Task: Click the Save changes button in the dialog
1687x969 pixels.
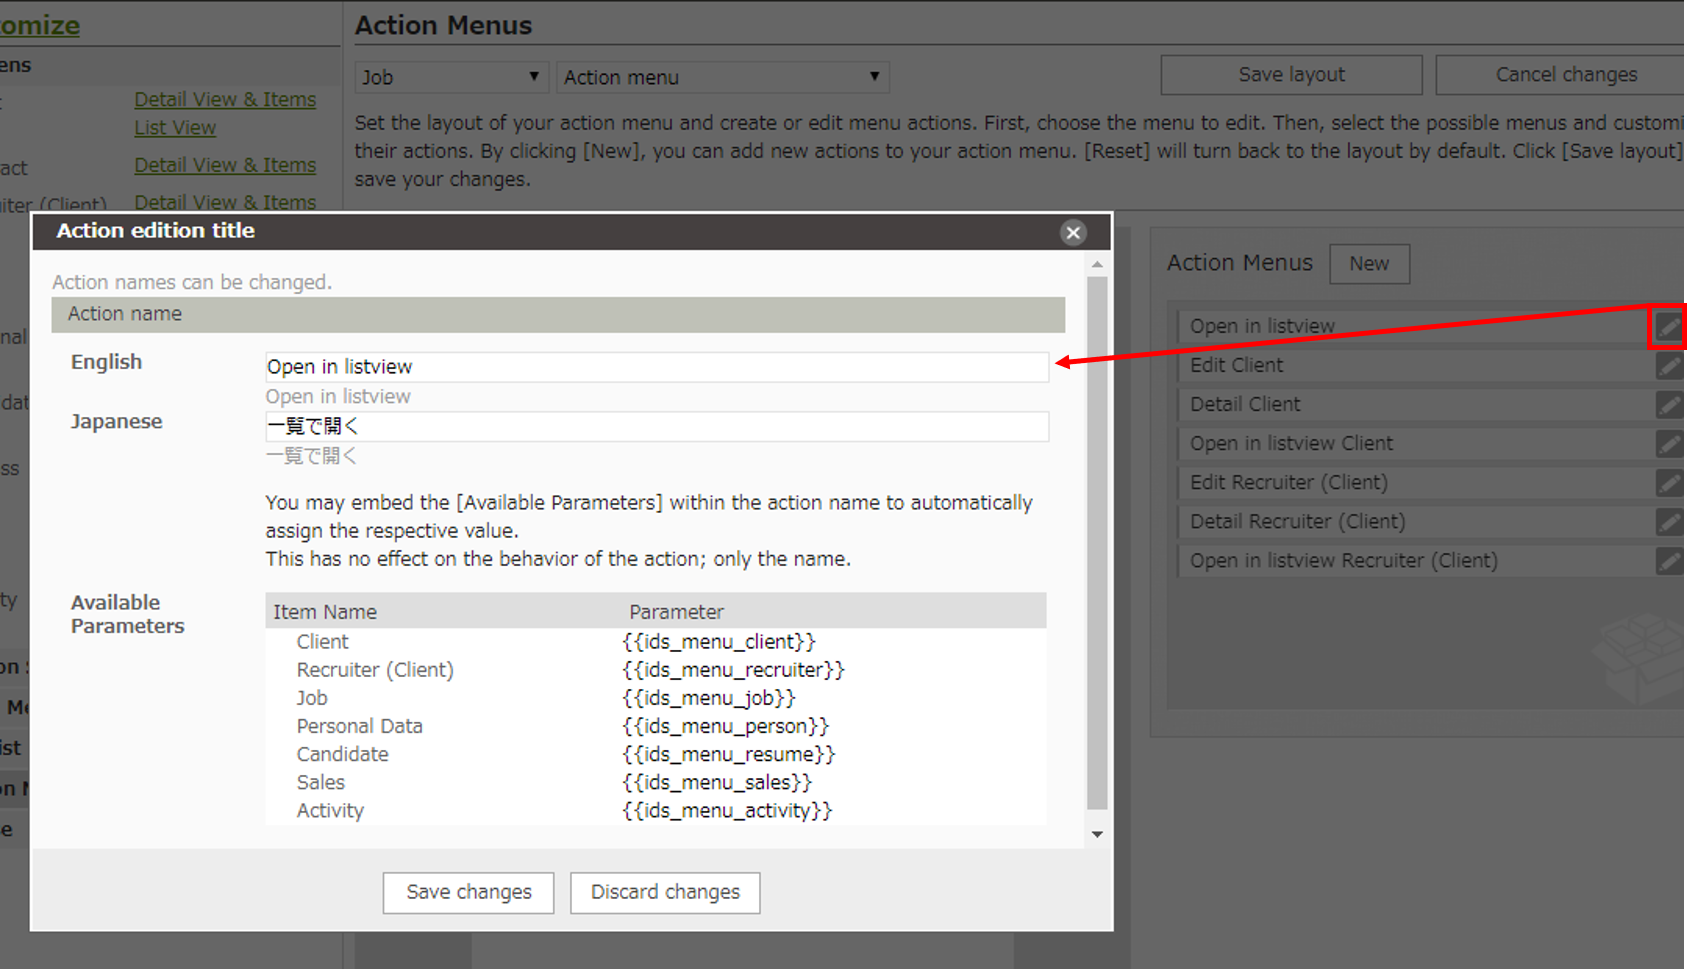Action: (x=467, y=892)
